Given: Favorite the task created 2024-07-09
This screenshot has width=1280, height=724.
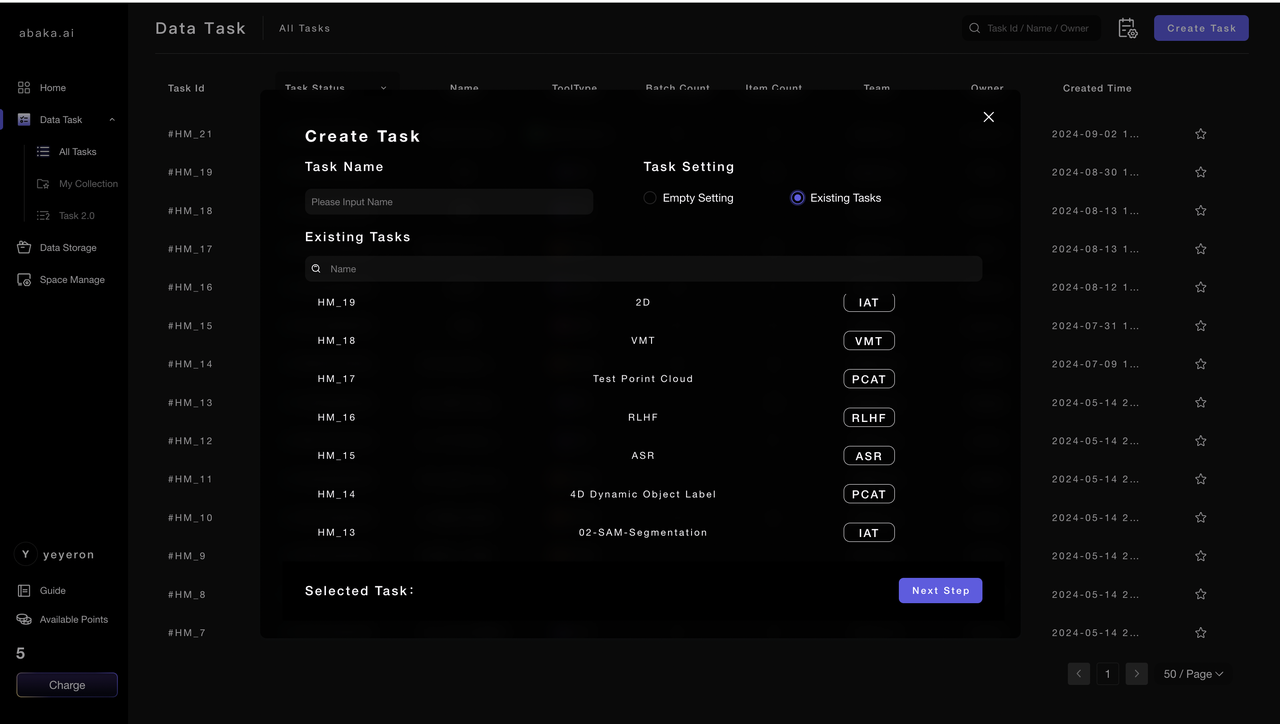Looking at the screenshot, I should click(x=1200, y=364).
